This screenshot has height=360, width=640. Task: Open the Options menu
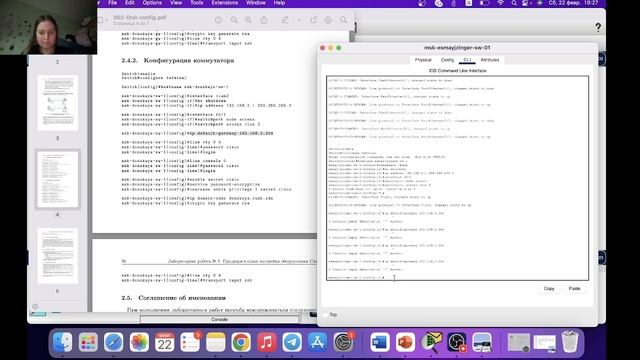(x=152, y=3)
